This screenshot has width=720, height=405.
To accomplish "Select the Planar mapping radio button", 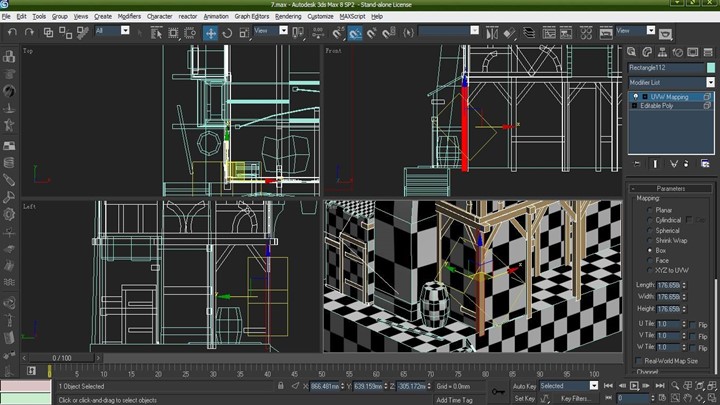I will pos(649,210).
